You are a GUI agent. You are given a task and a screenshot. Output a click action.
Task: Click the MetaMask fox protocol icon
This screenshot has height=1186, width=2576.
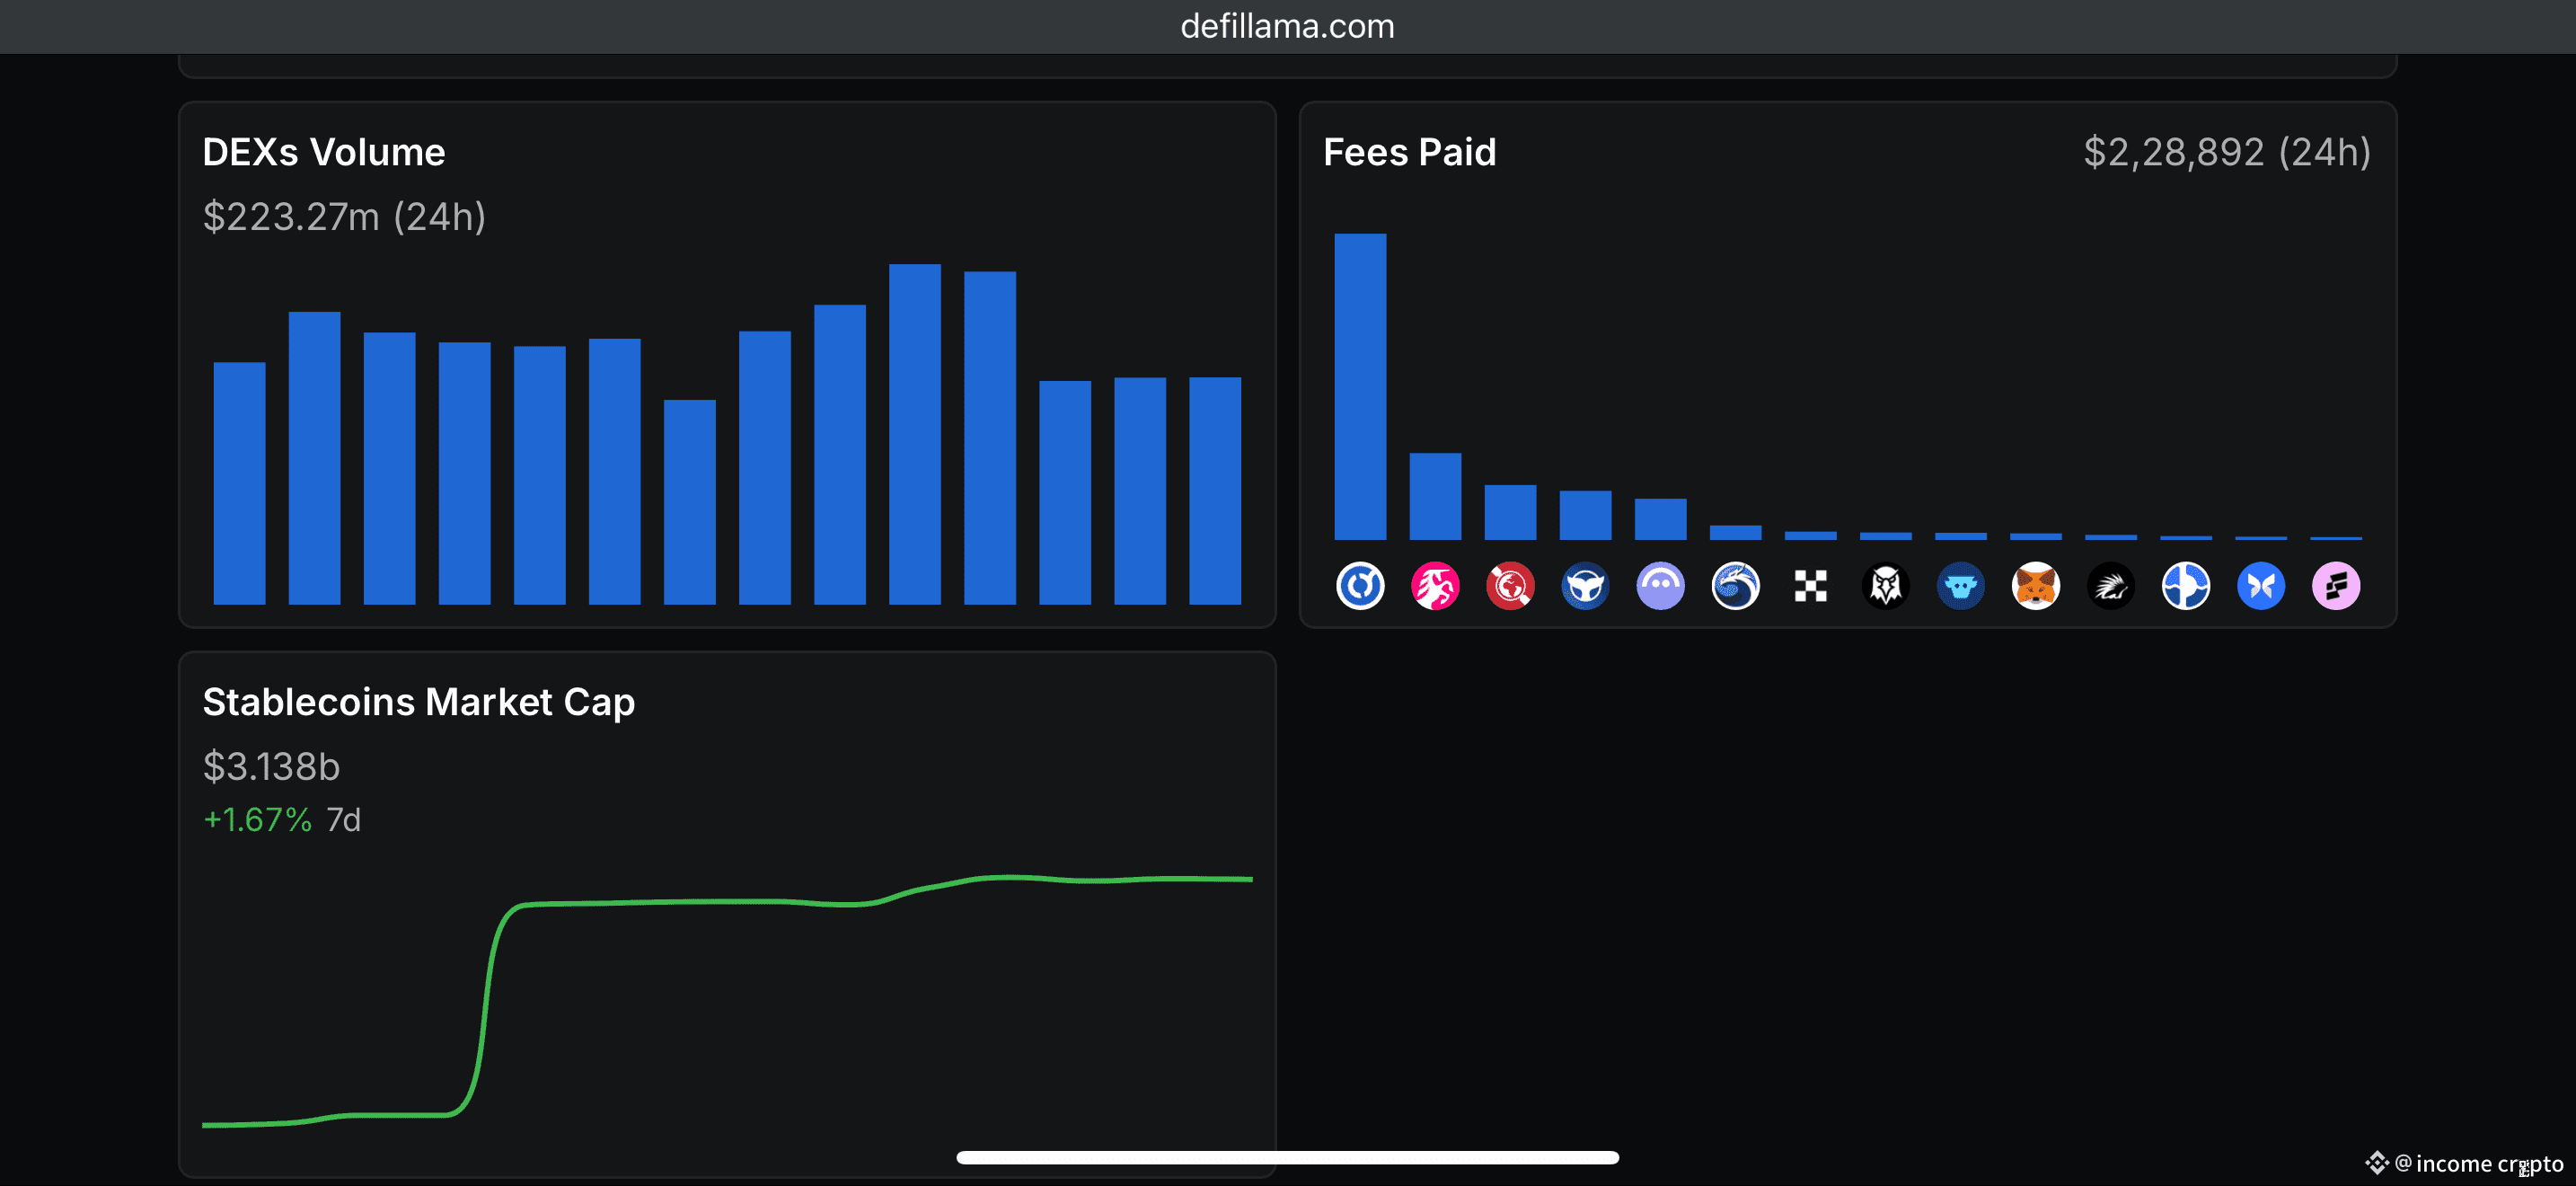pos(2035,586)
